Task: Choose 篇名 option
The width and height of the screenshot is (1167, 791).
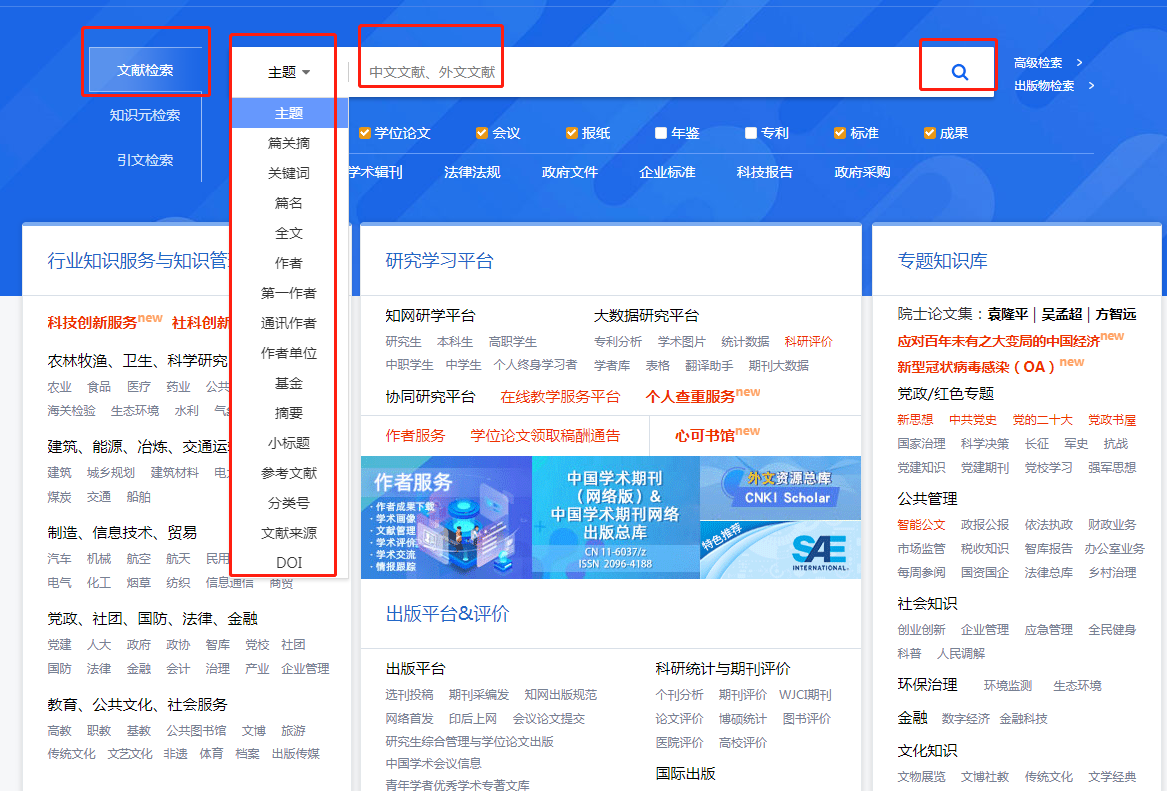Action: point(289,203)
